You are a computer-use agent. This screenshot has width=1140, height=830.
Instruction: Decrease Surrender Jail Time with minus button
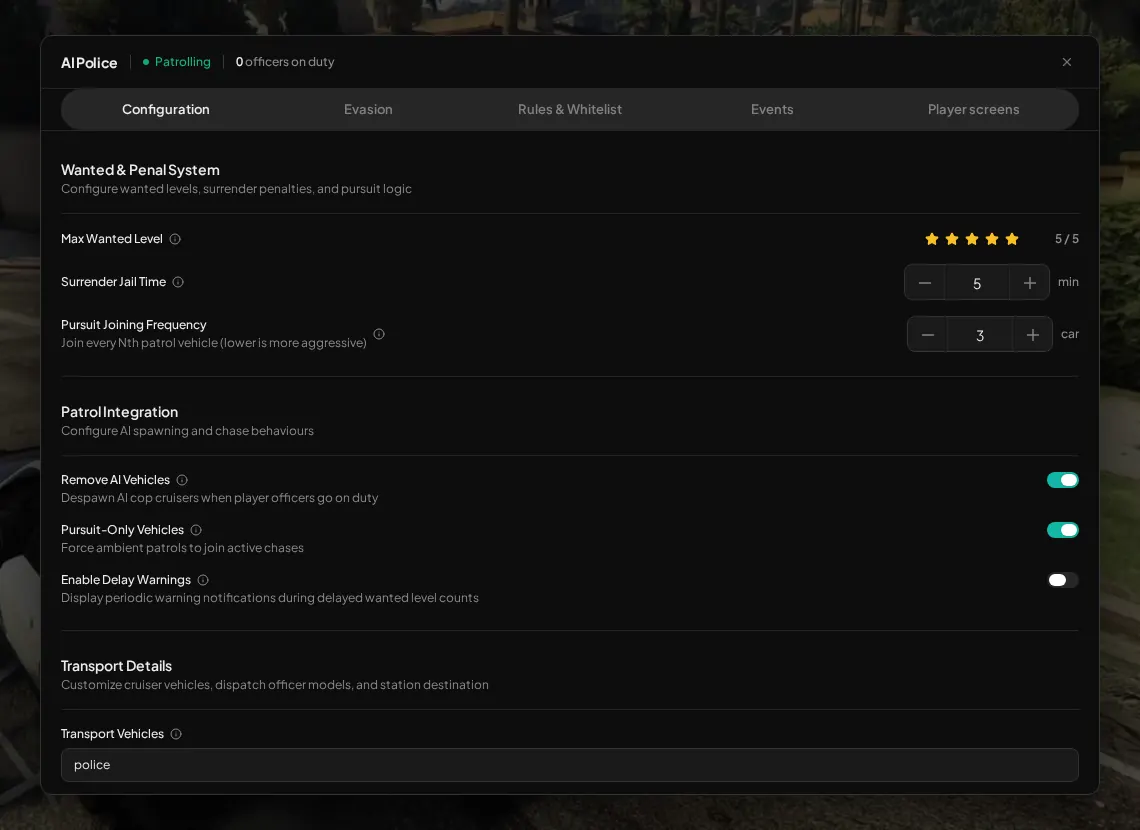(925, 283)
